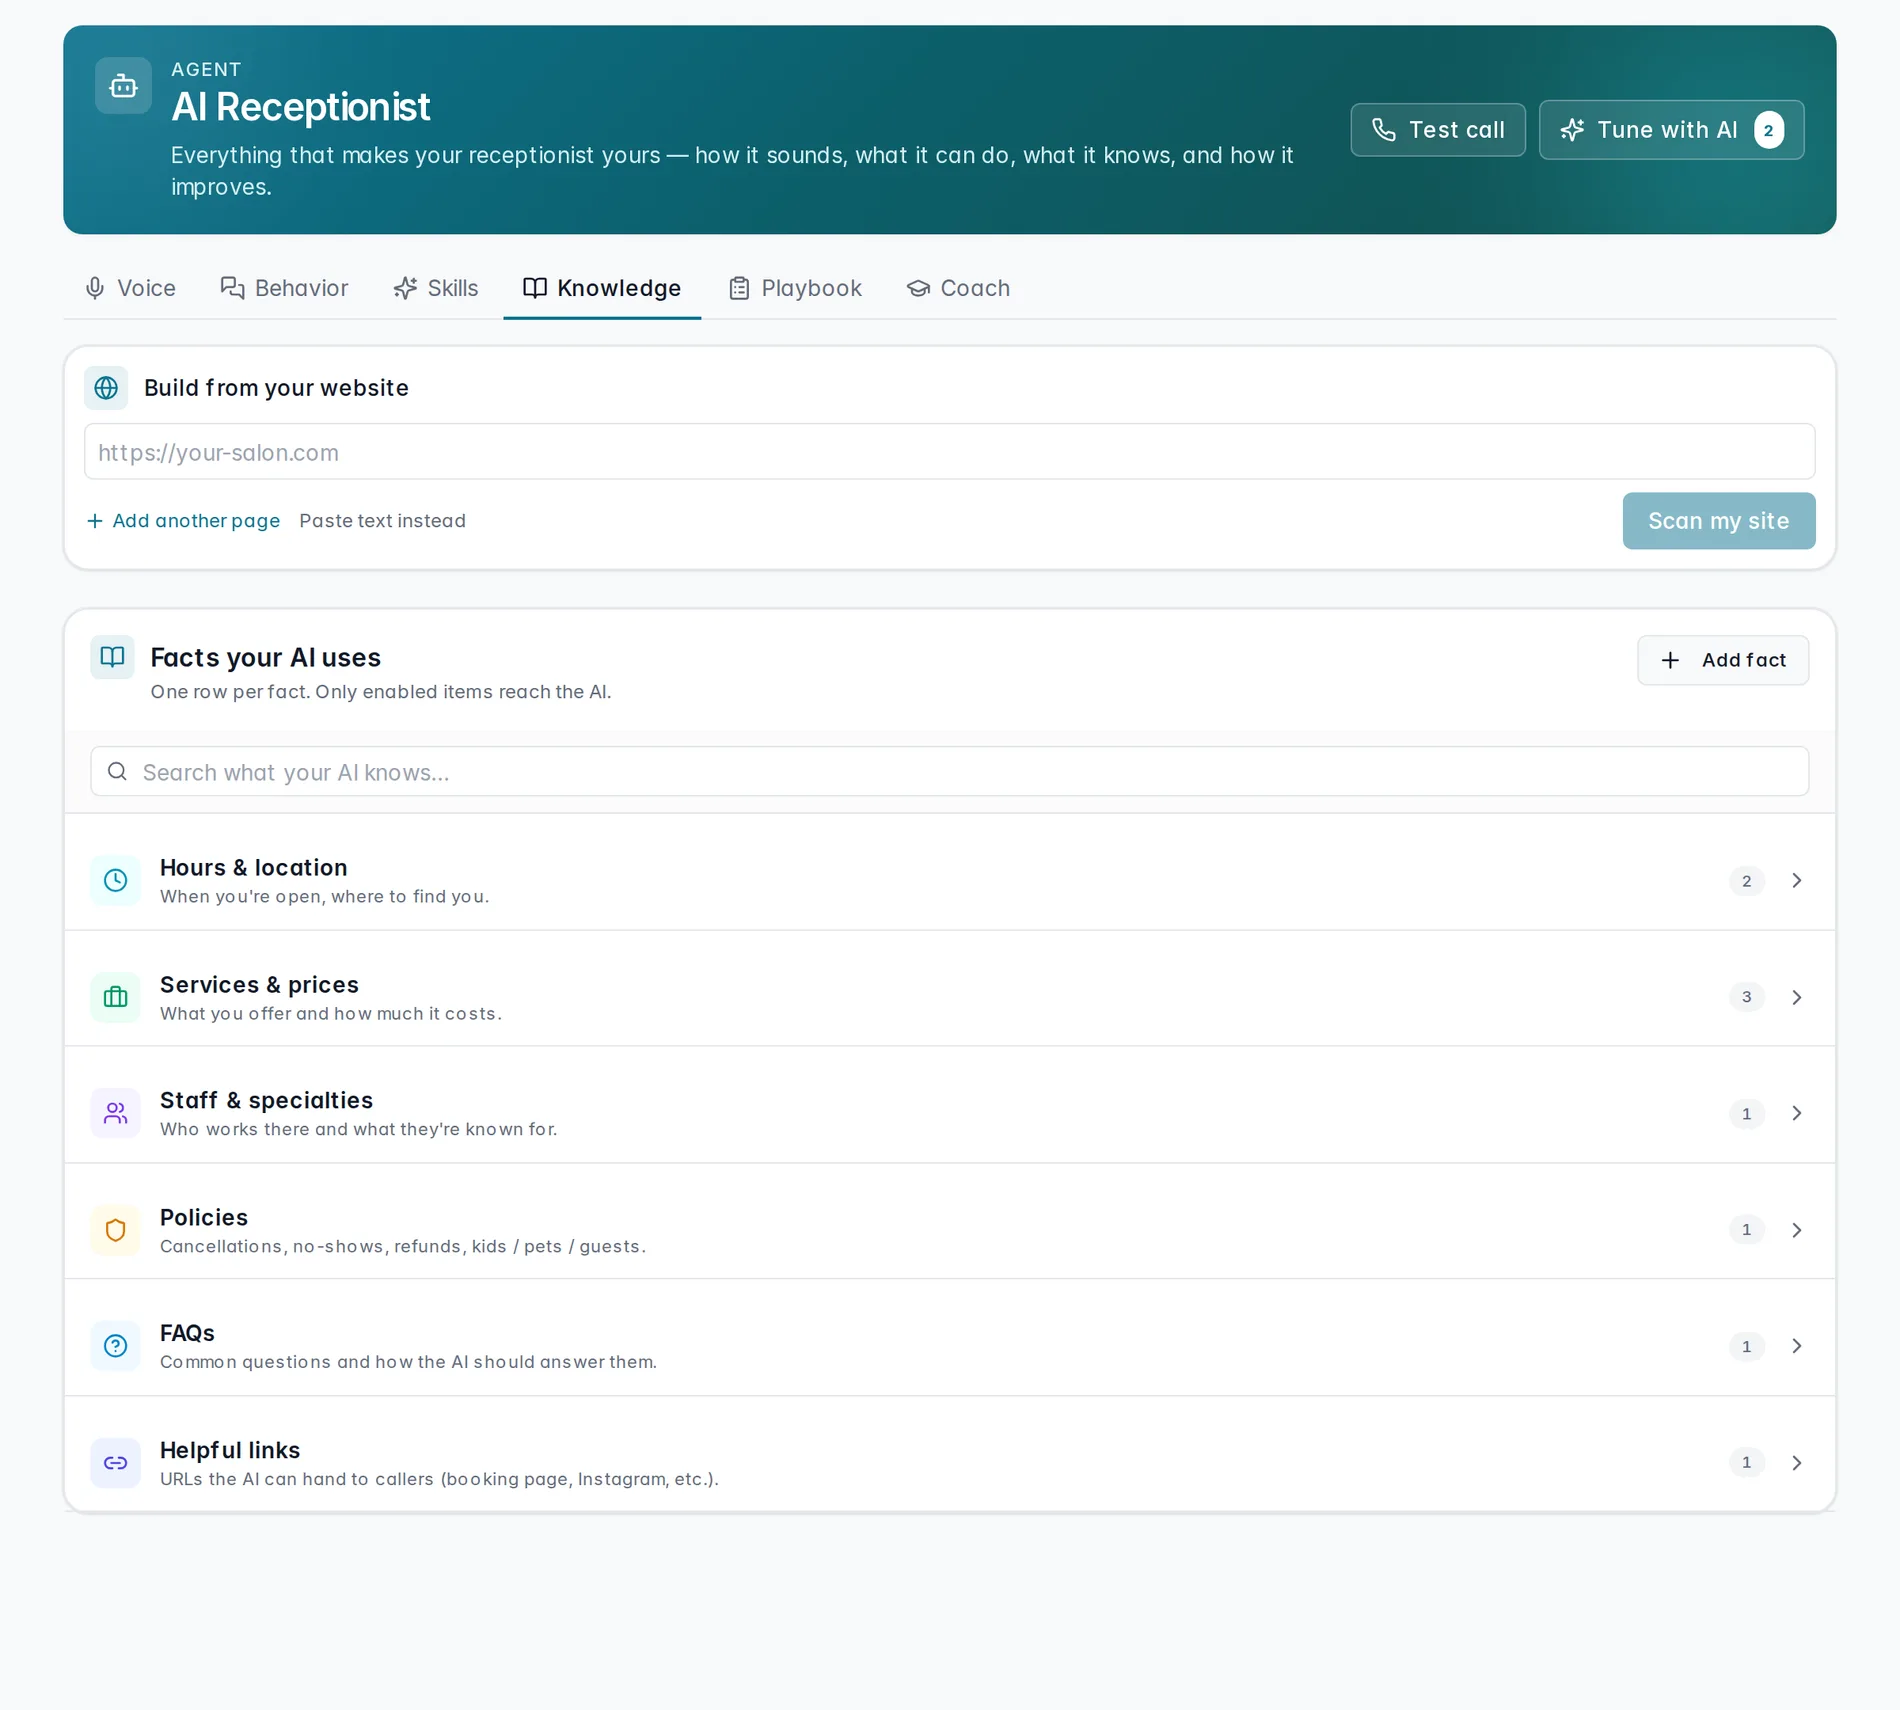Click Scan my site button
Viewport: 1900px width, 1710px height.
click(x=1719, y=521)
